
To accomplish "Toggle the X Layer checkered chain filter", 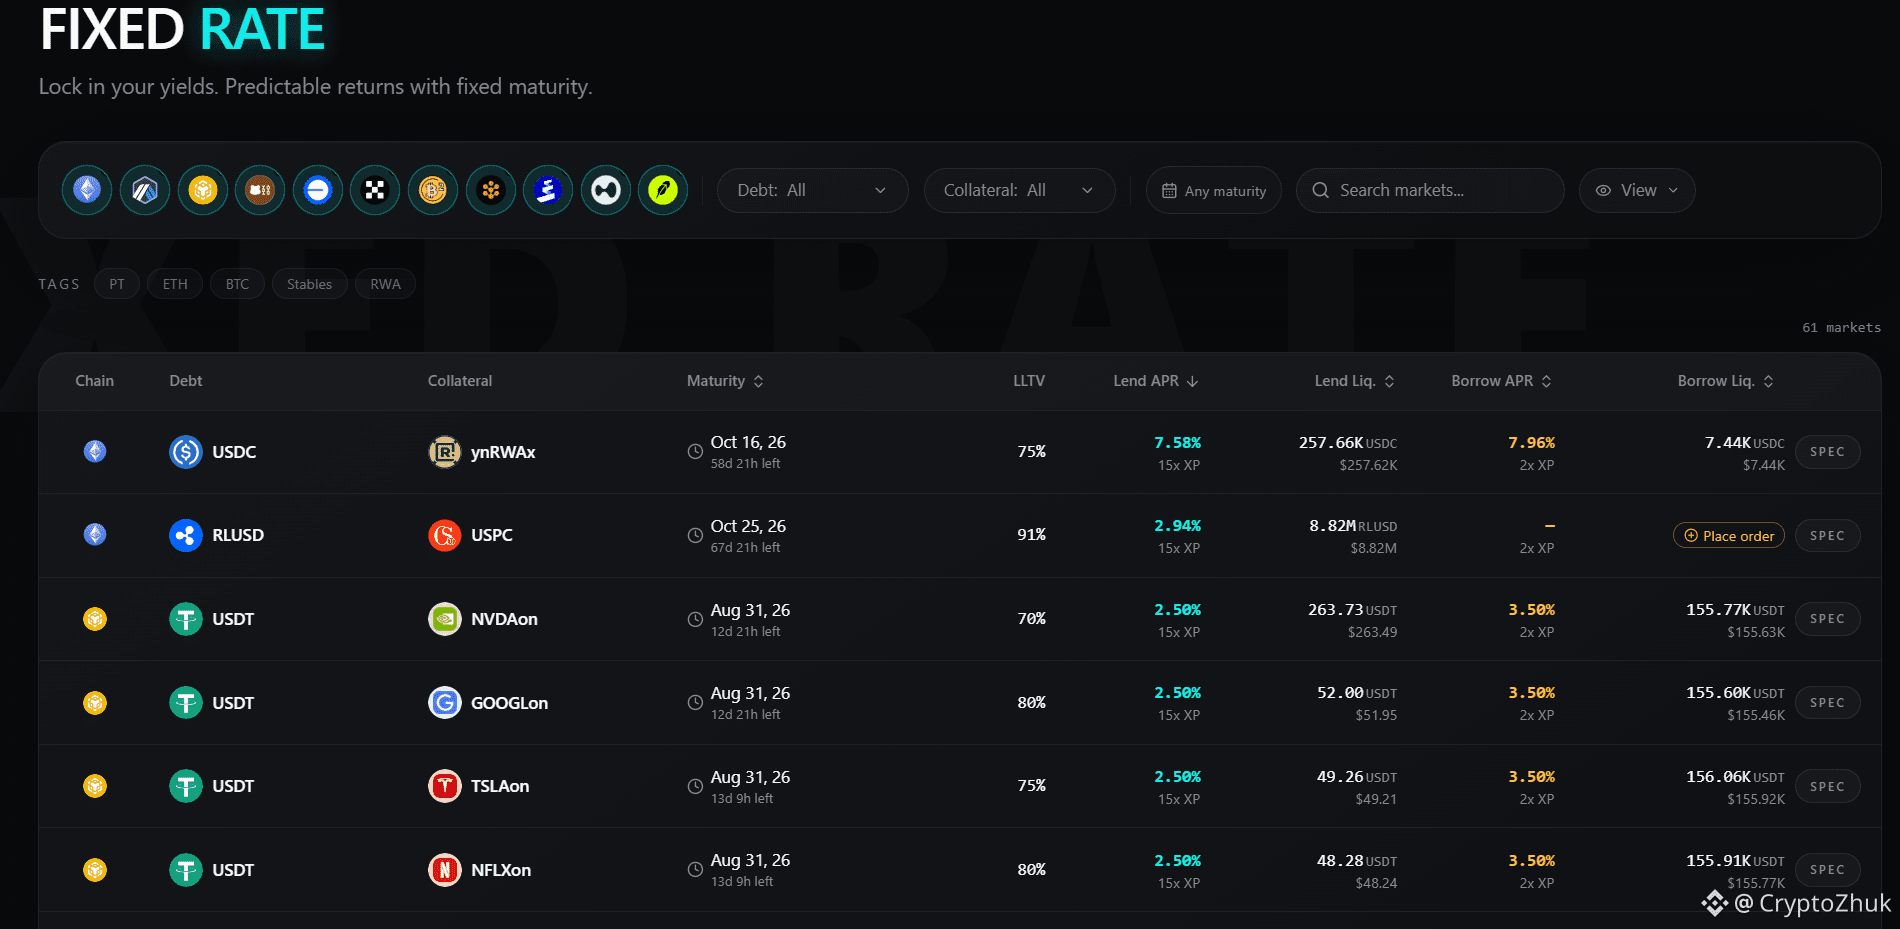I will click(x=375, y=190).
